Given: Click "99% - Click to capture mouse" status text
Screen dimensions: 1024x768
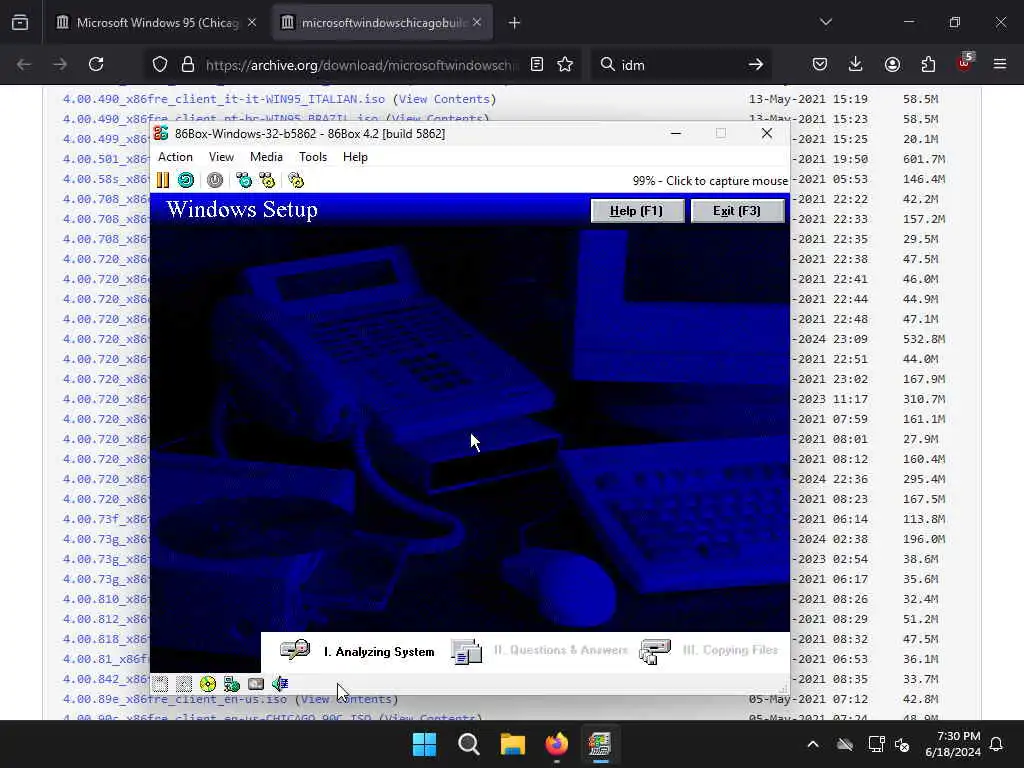Looking at the screenshot, I should coord(710,181).
